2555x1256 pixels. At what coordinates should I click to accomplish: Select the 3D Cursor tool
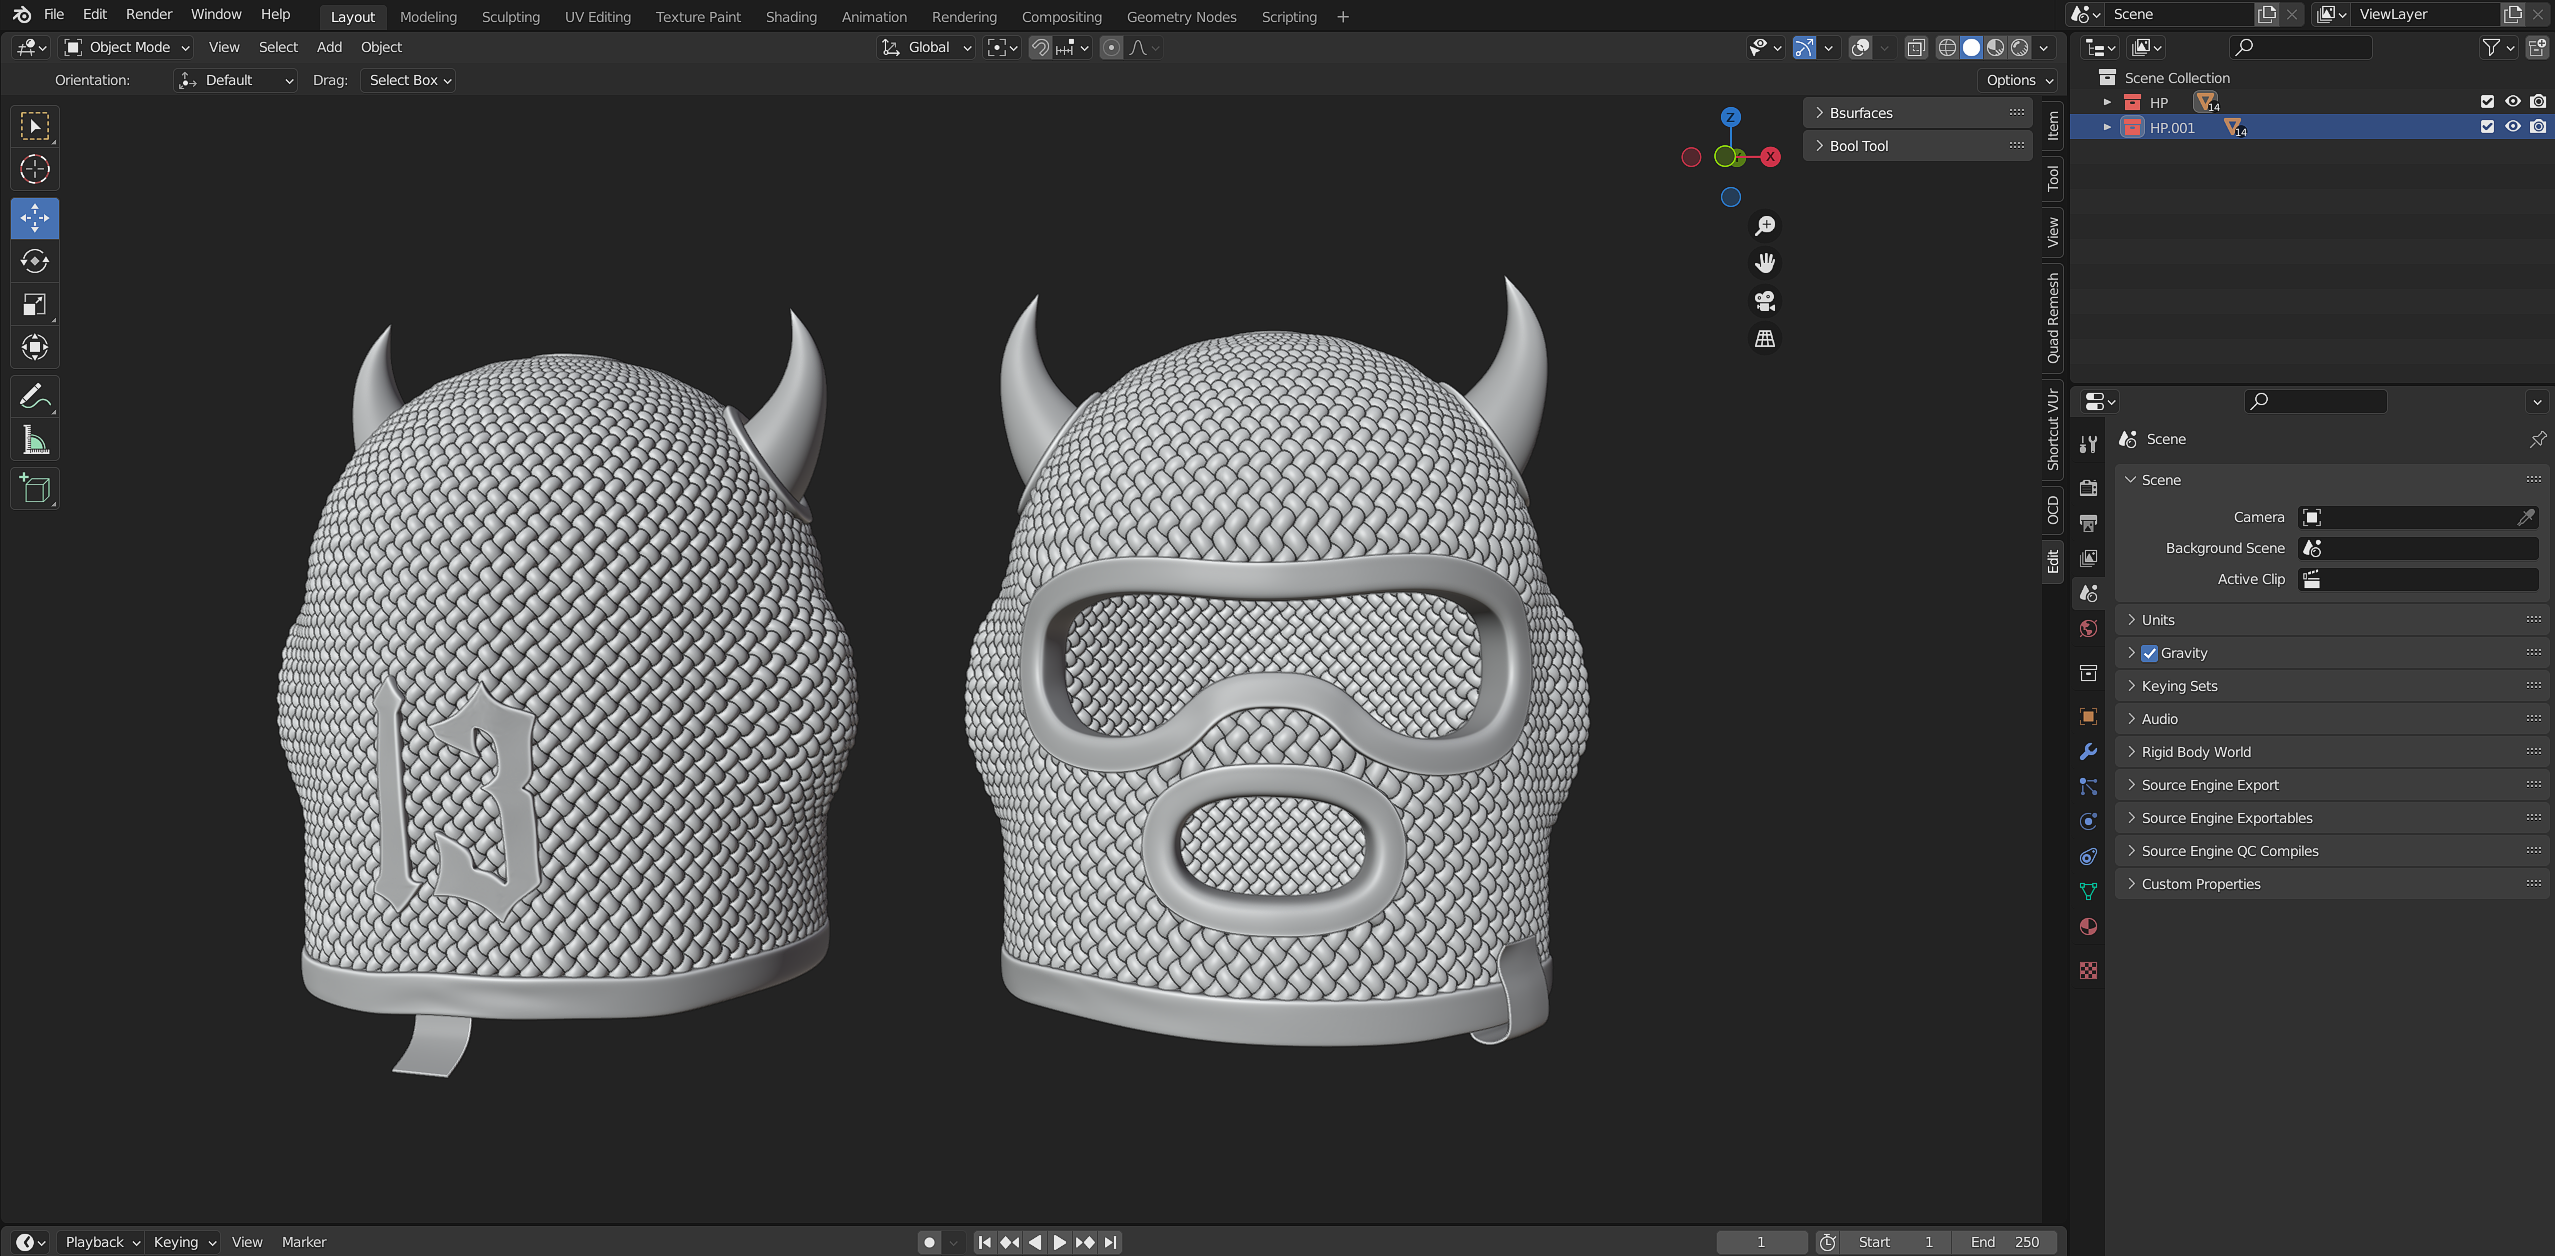tap(35, 169)
